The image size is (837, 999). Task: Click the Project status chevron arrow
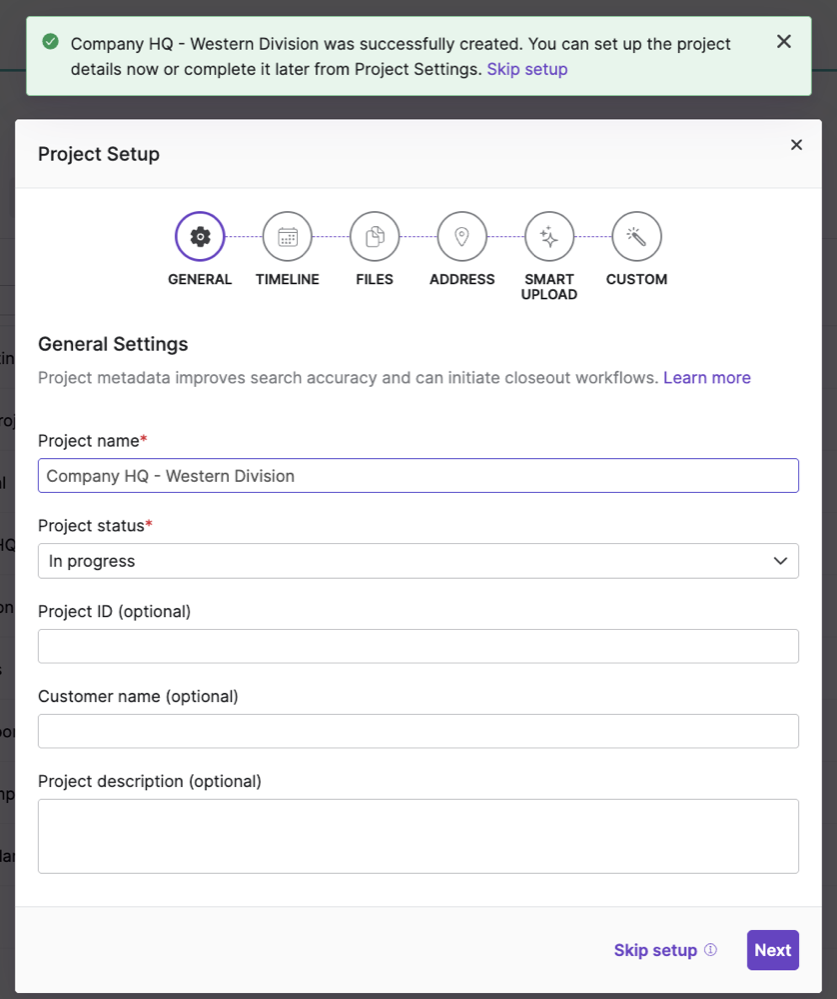[780, 561]
